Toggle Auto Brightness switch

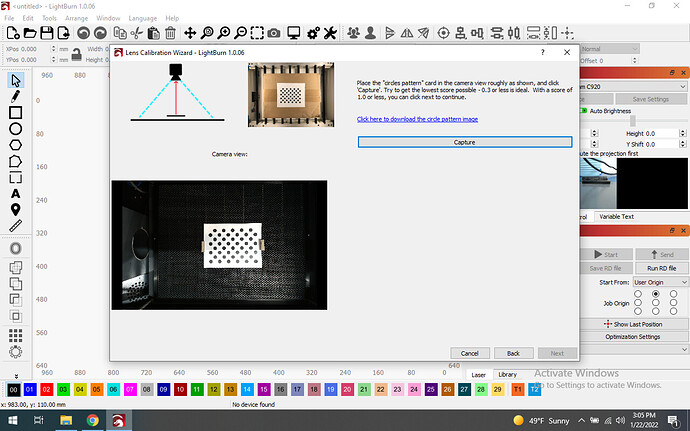click(584, 111)
